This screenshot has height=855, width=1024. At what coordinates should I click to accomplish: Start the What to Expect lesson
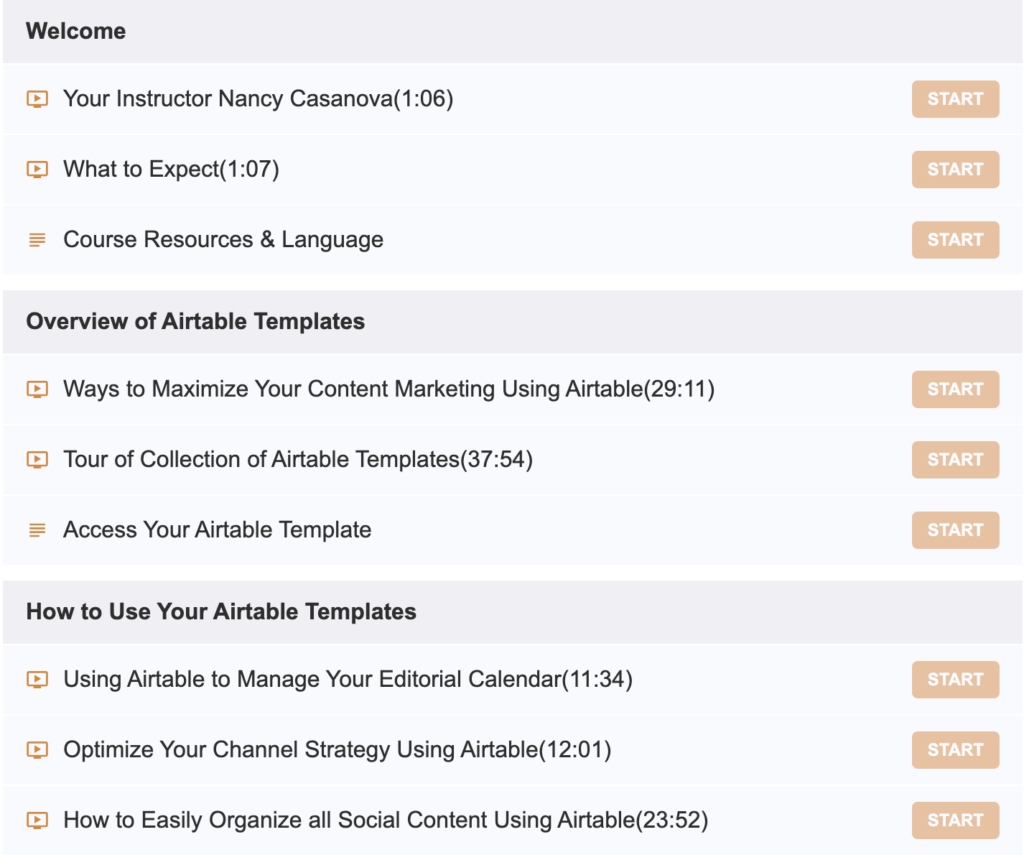[x=955, y=170]
